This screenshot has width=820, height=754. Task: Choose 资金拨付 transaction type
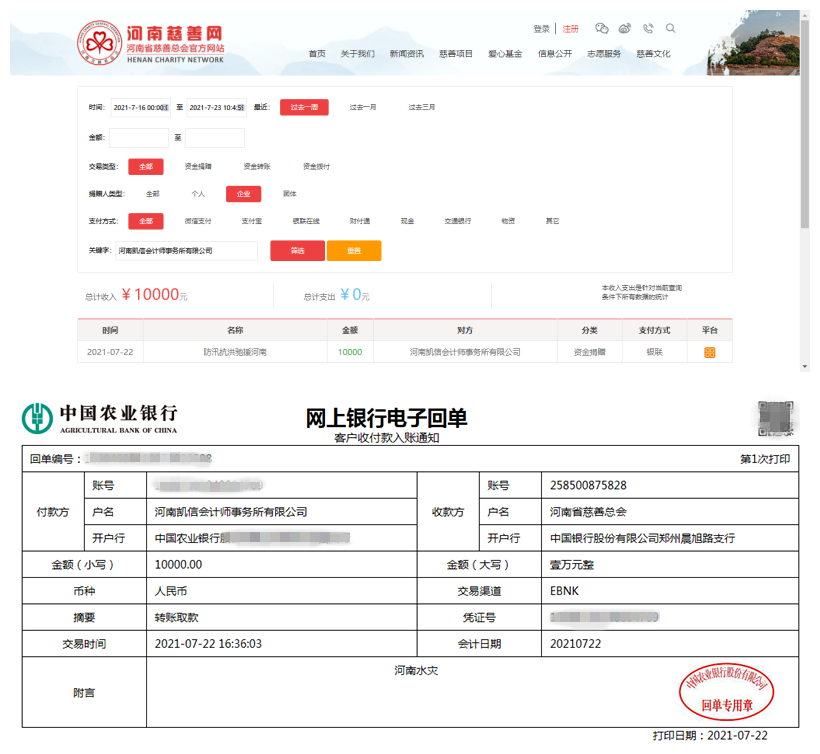pos(316,167)
